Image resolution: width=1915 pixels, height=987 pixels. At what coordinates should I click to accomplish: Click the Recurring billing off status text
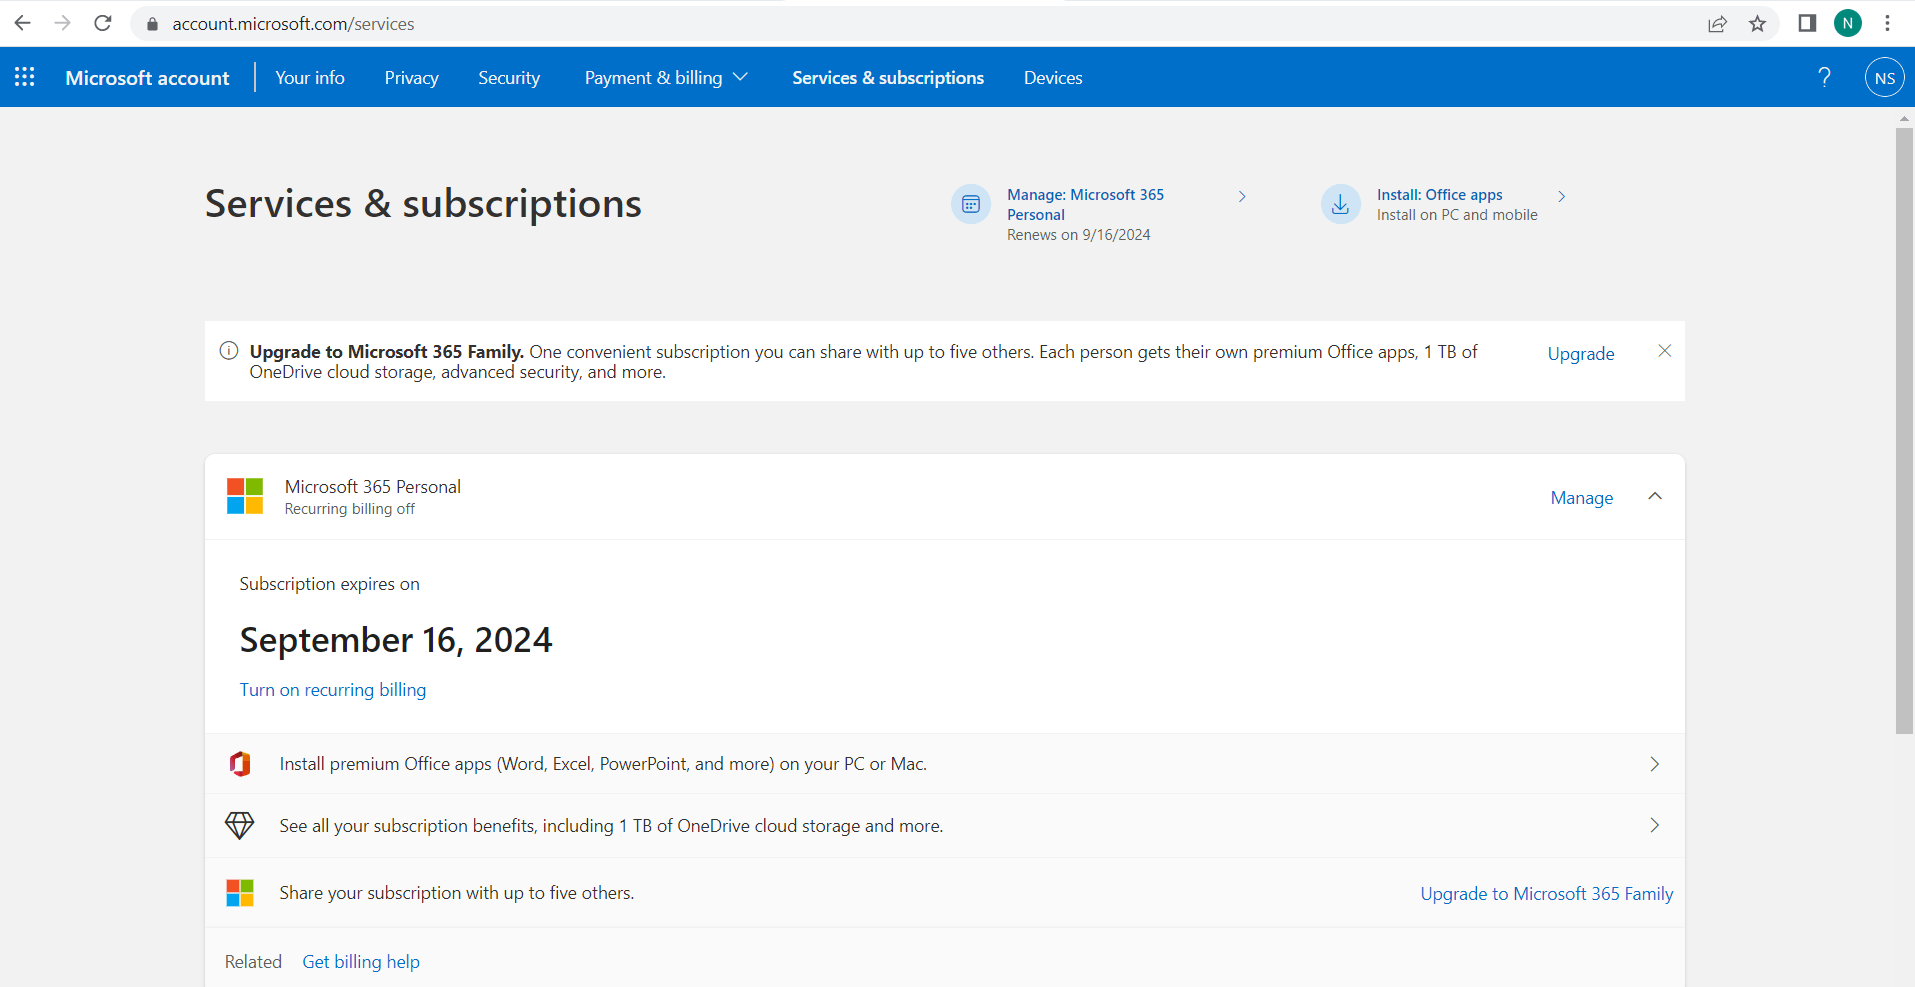[350, 509]
